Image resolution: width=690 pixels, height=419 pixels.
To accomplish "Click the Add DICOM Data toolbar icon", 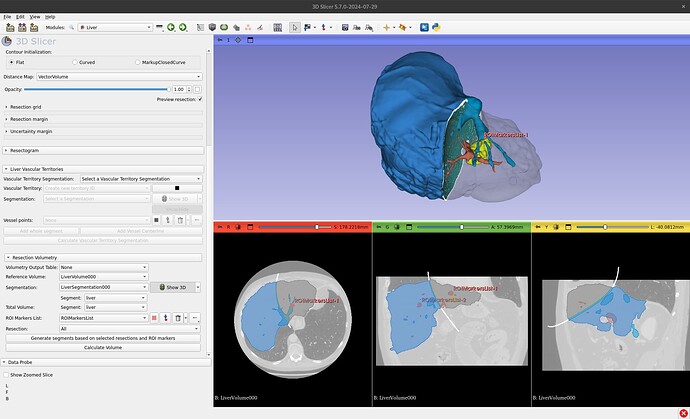I will point(22,27).
